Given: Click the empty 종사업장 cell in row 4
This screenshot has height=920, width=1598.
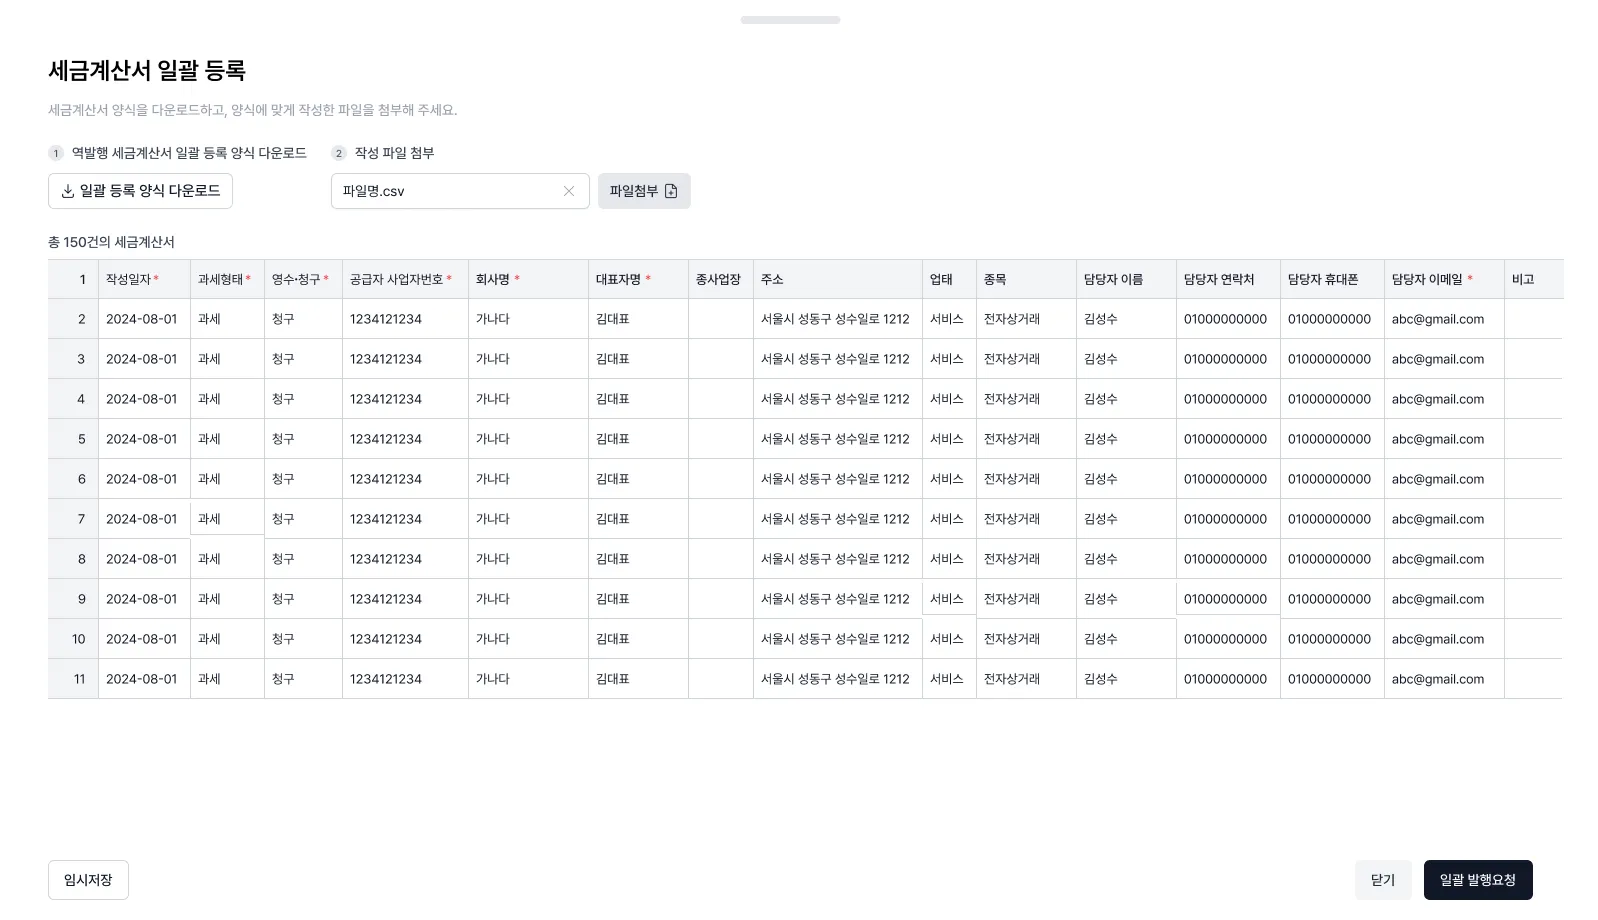Looking at the screenshot, I should point(720,399).
